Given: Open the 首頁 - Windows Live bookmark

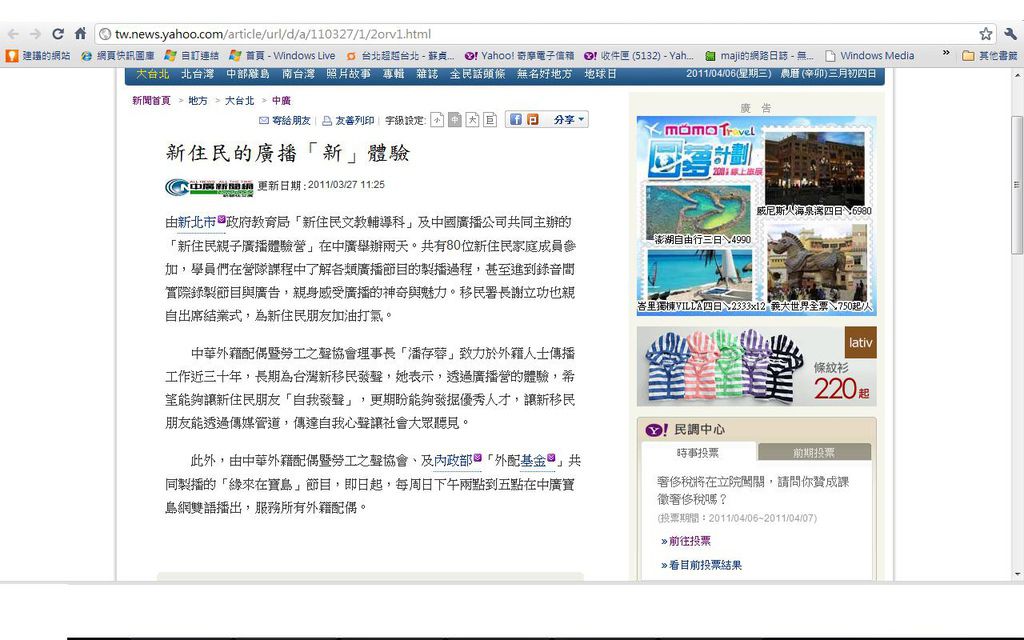Looking at the screenshot, I should point(282,56).
